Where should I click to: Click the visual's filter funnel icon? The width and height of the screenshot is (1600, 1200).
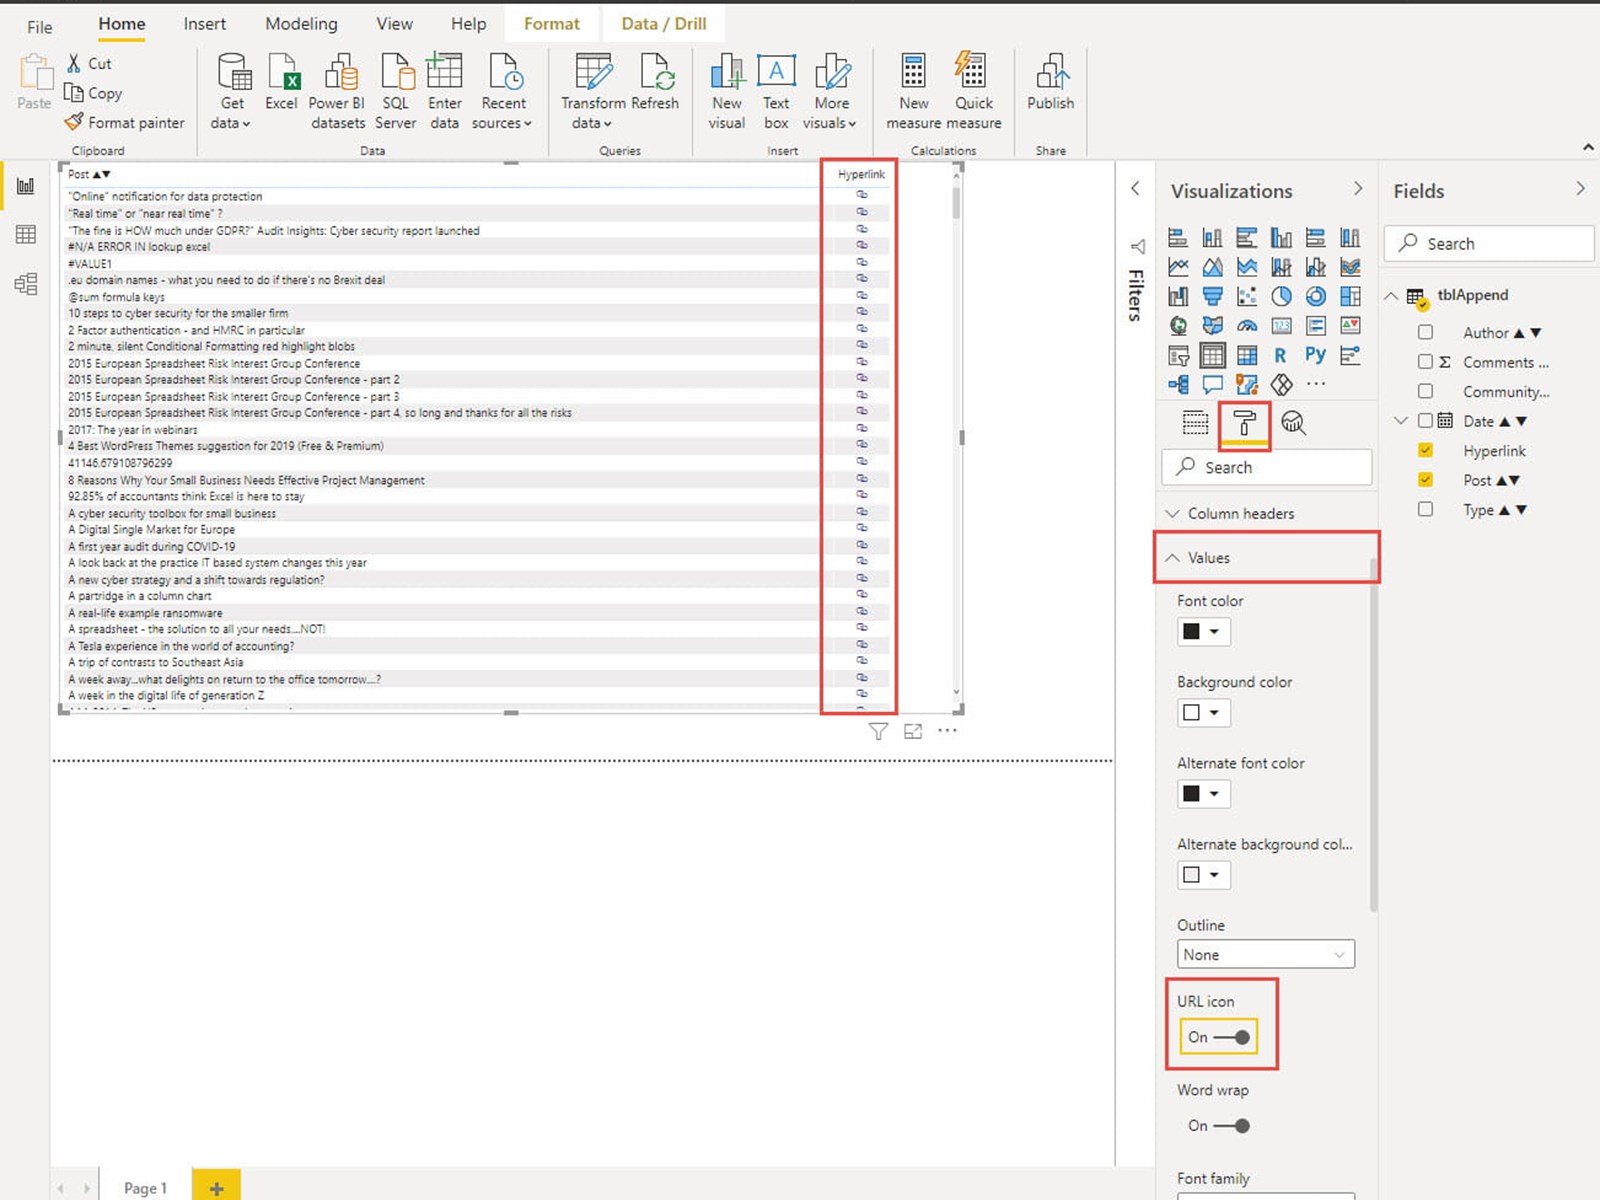point(878,731)
